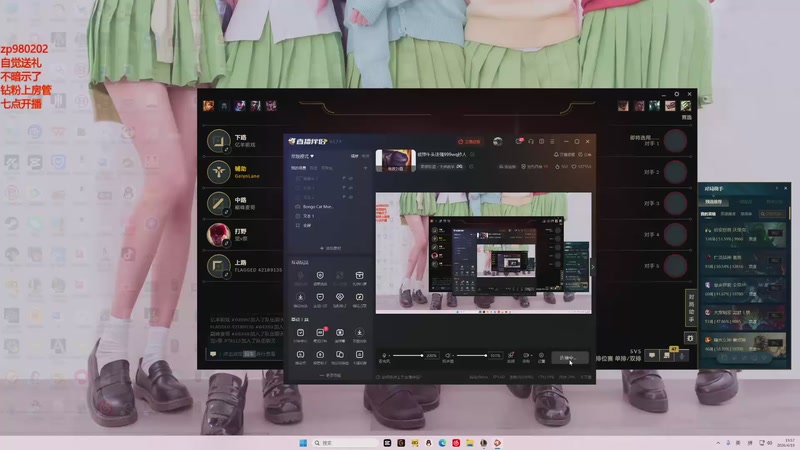Open the 对局助手 vertical side tab
Image resolution: width=800 pixels, height=450 pixels.
pos(691,308)
